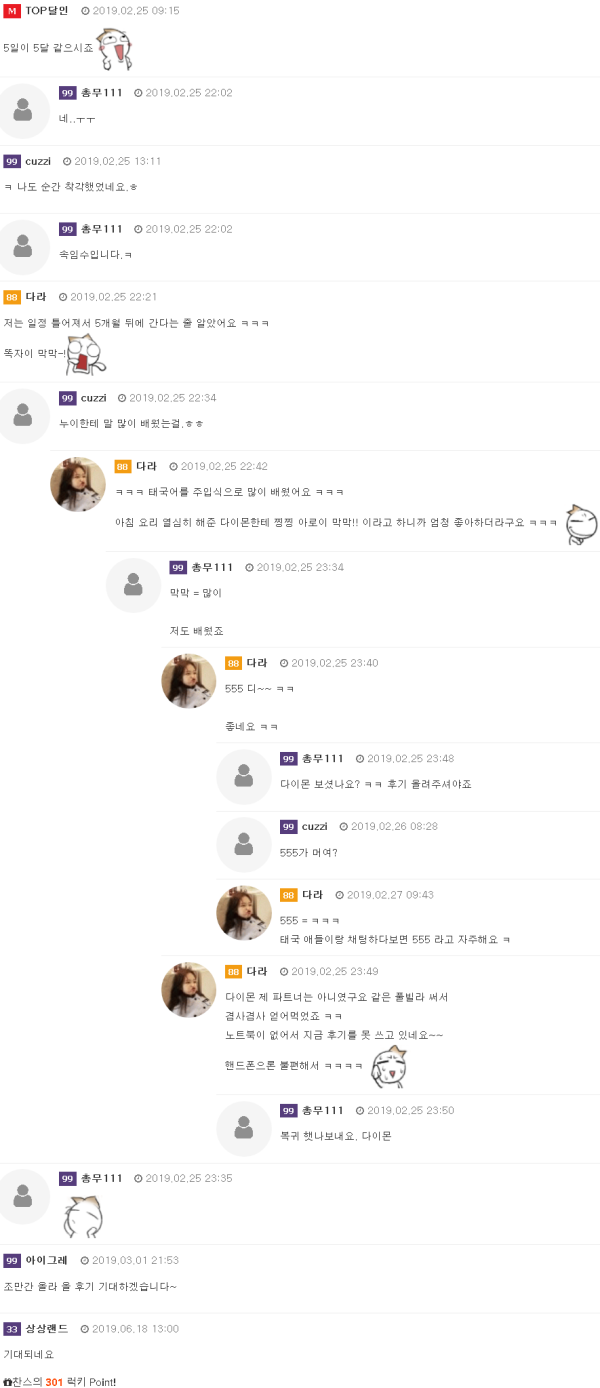
Task: Click the cat sticker holding a red book
Action: tap(85, 354)
